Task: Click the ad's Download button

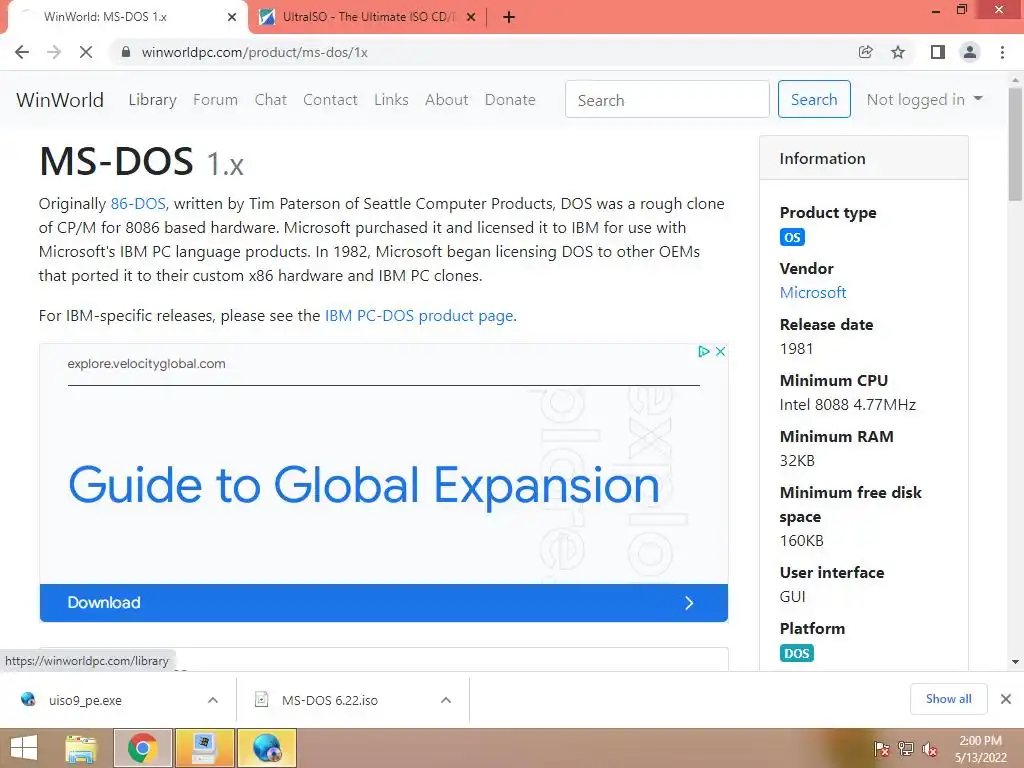Action: [384, 603]
